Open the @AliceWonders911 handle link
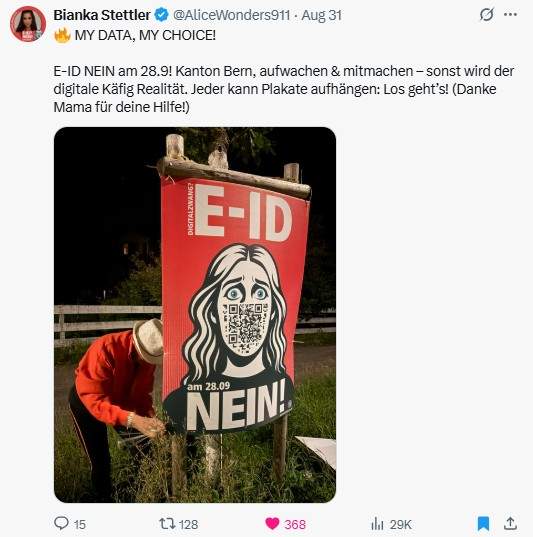 point(232,15)
